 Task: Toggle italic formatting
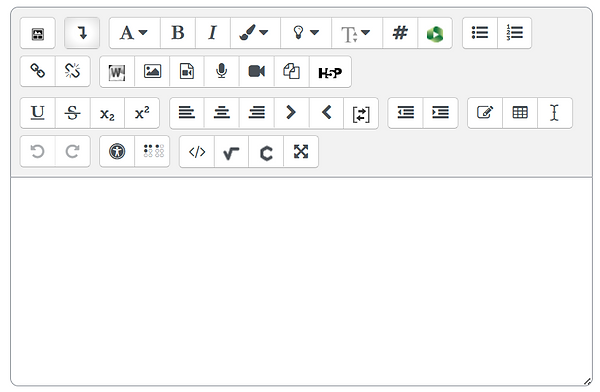point(213,33)
